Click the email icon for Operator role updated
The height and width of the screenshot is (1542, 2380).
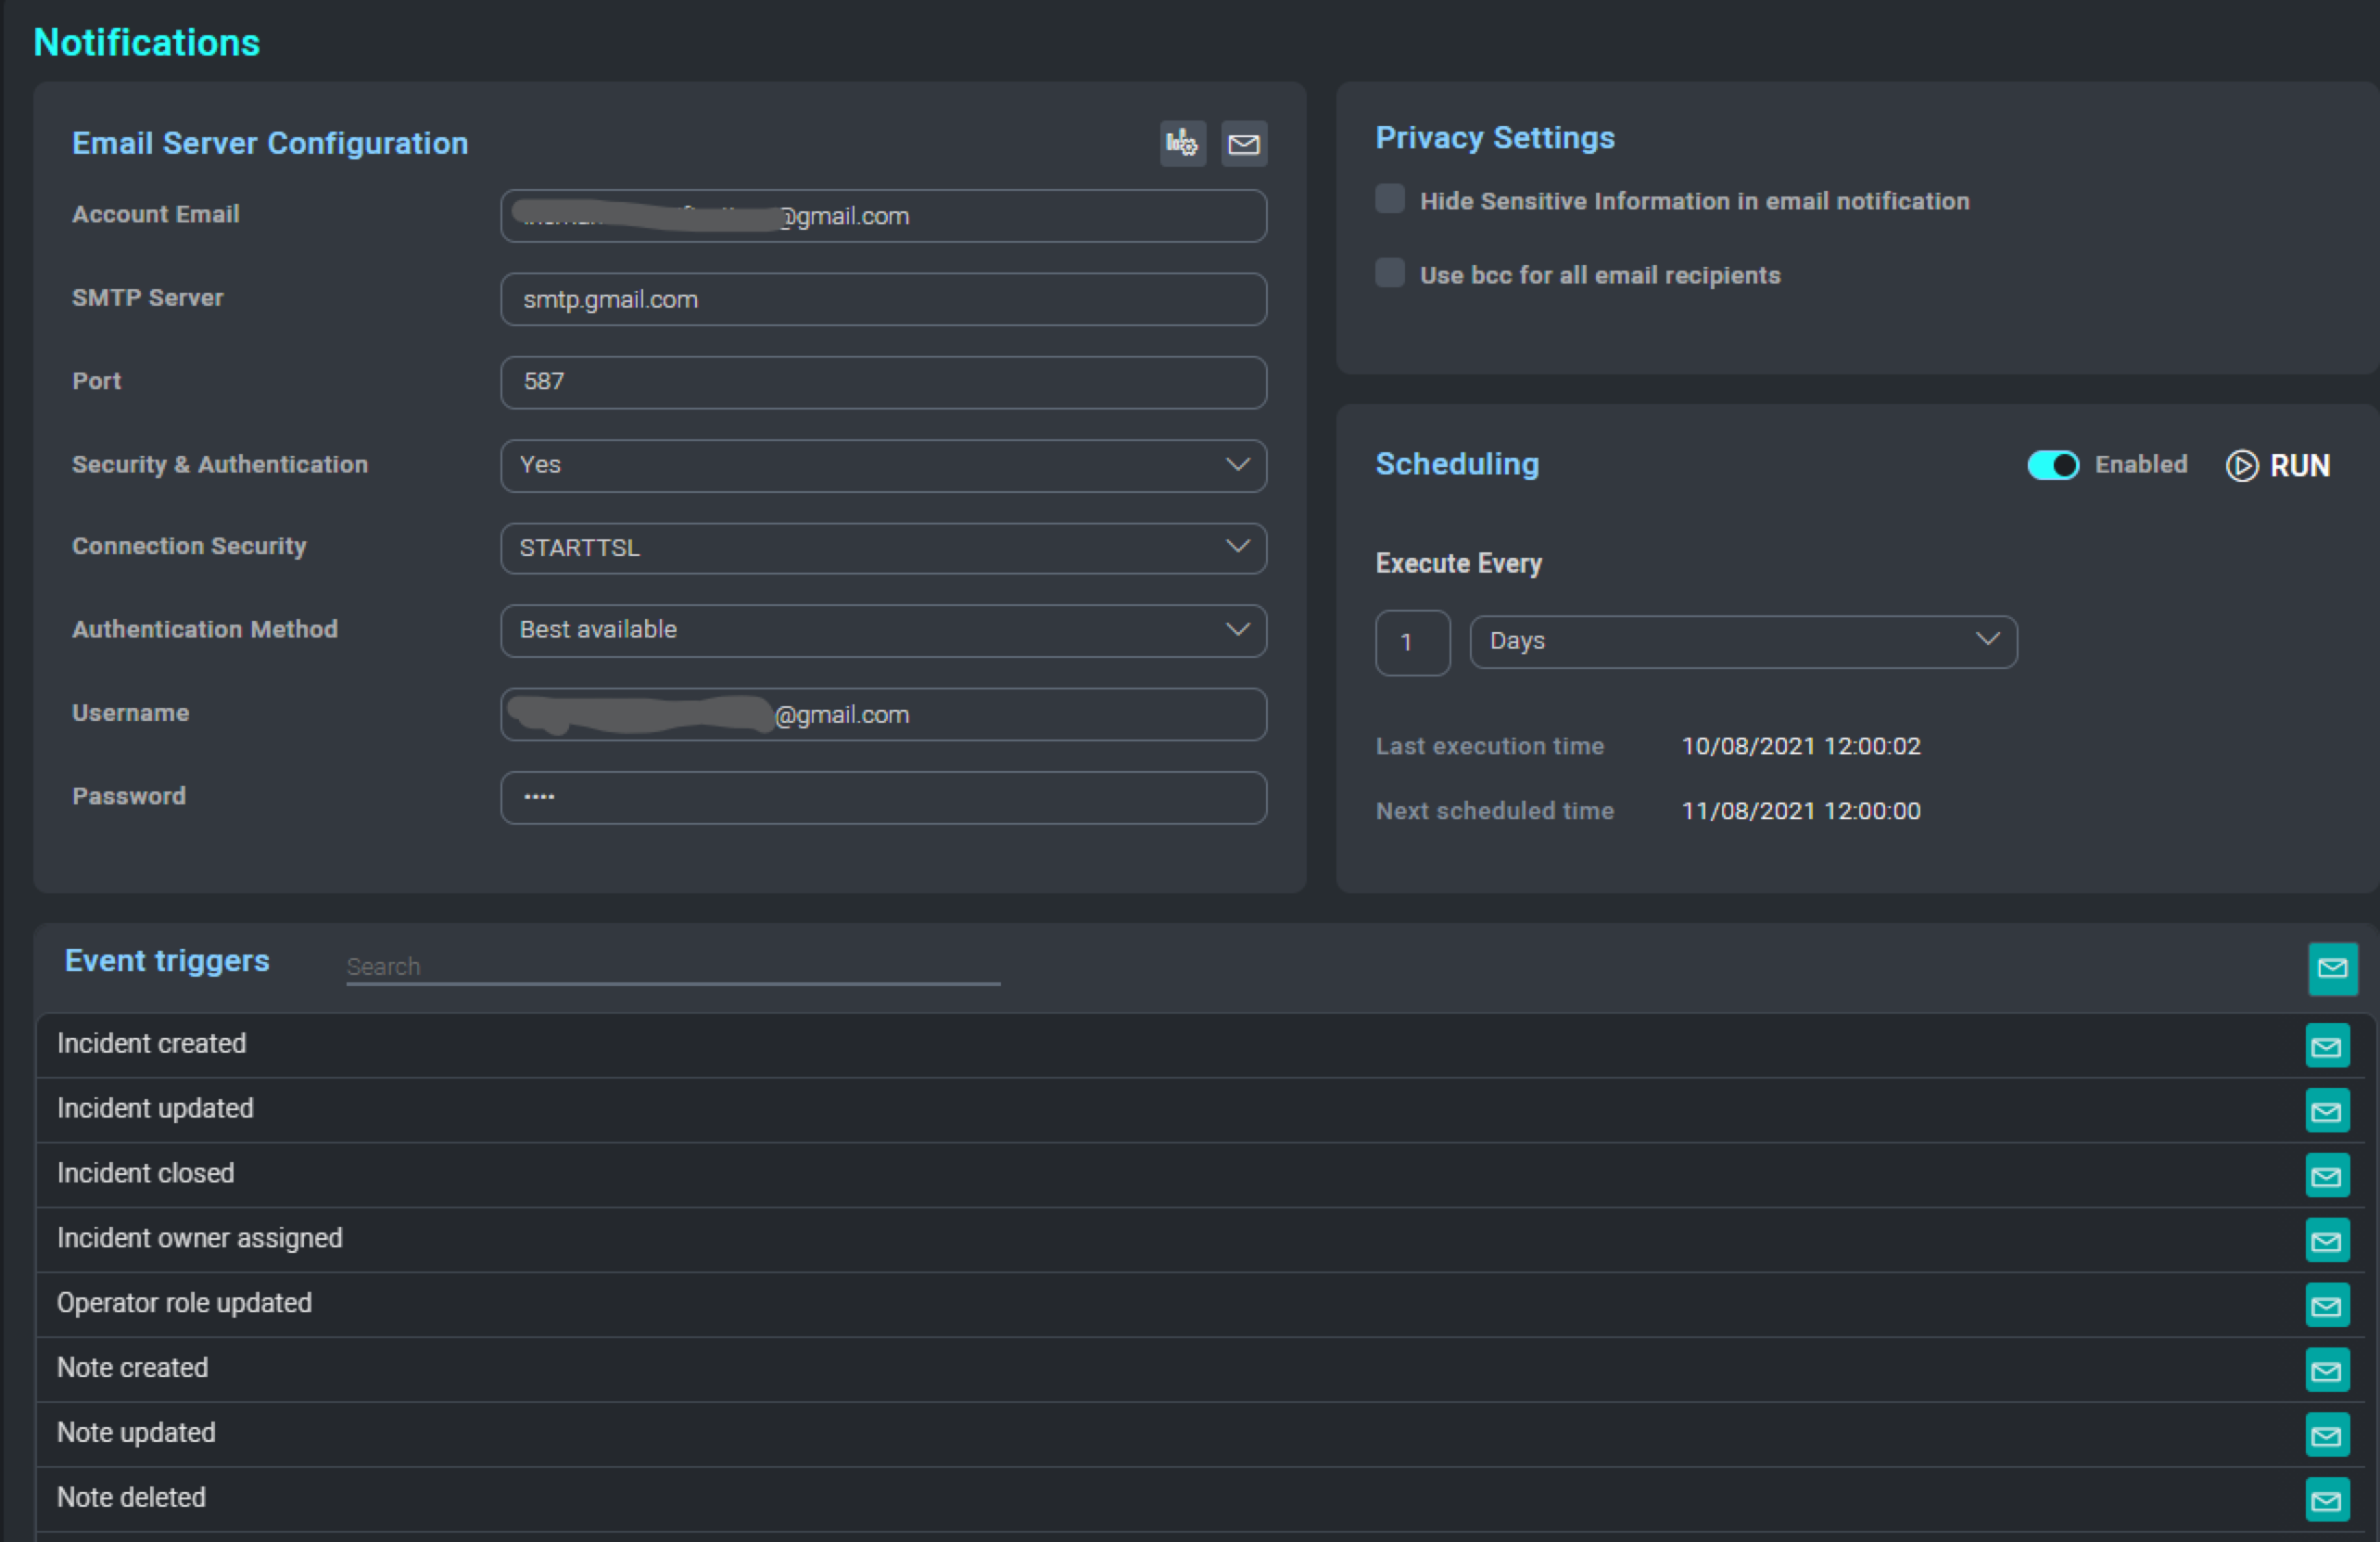pyautogui.click(x=2327, y=1306)
